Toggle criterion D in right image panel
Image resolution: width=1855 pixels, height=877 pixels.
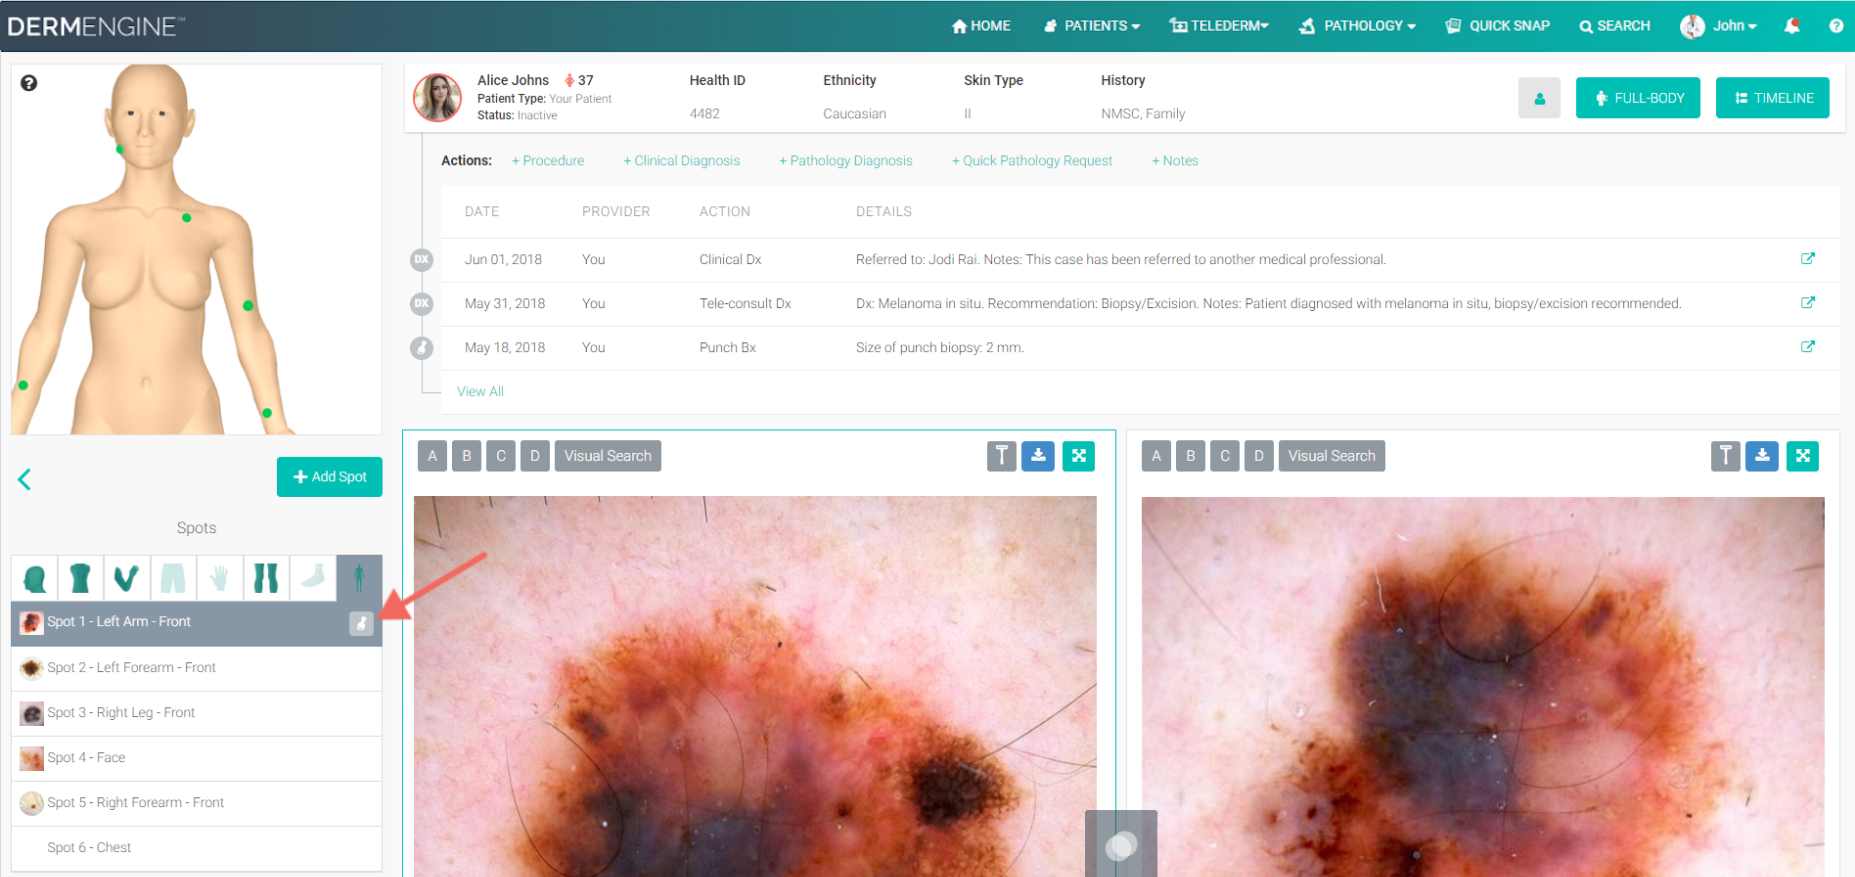(1259, 456)
